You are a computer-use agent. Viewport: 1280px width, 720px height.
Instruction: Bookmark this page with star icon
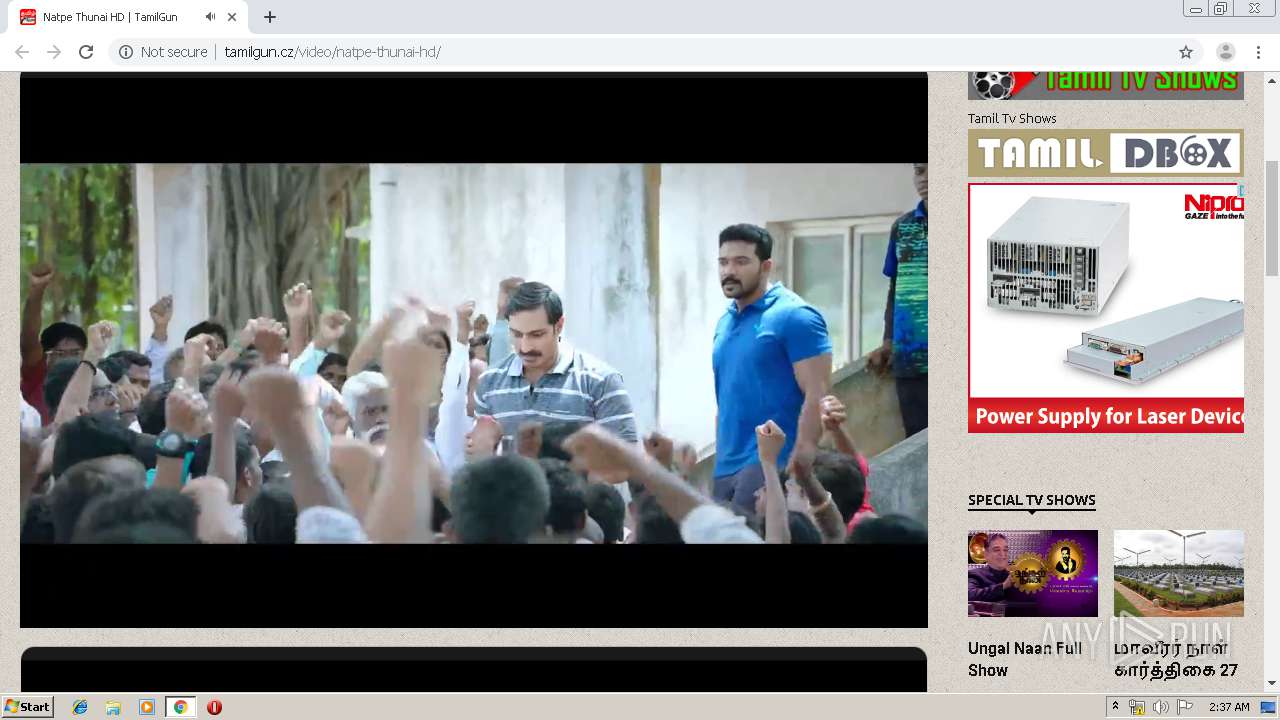tap(1186, 52)
